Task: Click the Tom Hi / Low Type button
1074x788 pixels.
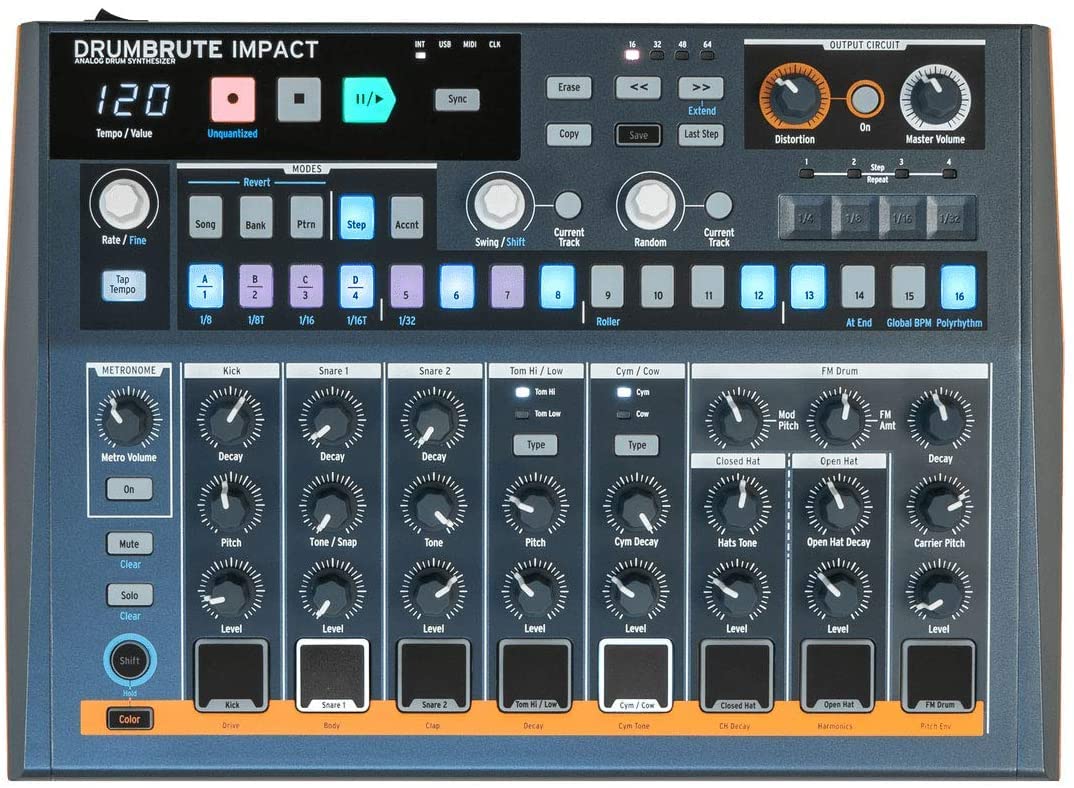Action: [536, 445]
